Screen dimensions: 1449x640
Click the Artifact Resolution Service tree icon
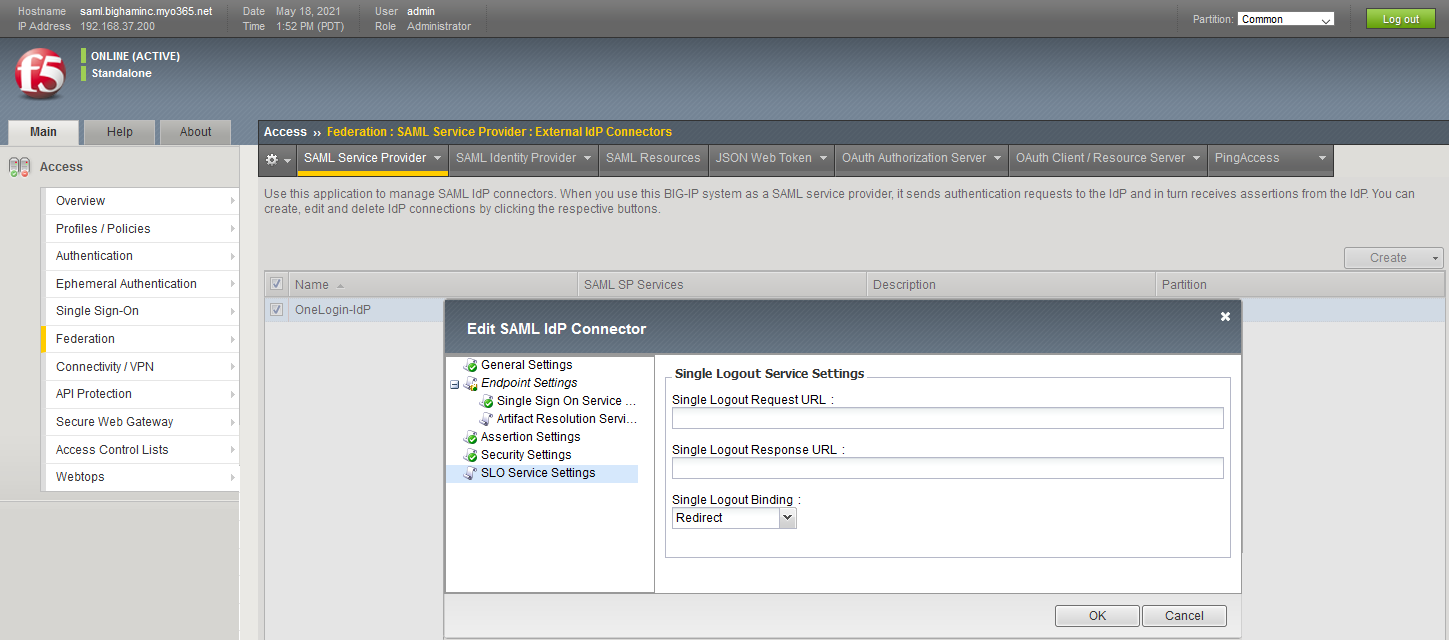(x=487, y=419)
